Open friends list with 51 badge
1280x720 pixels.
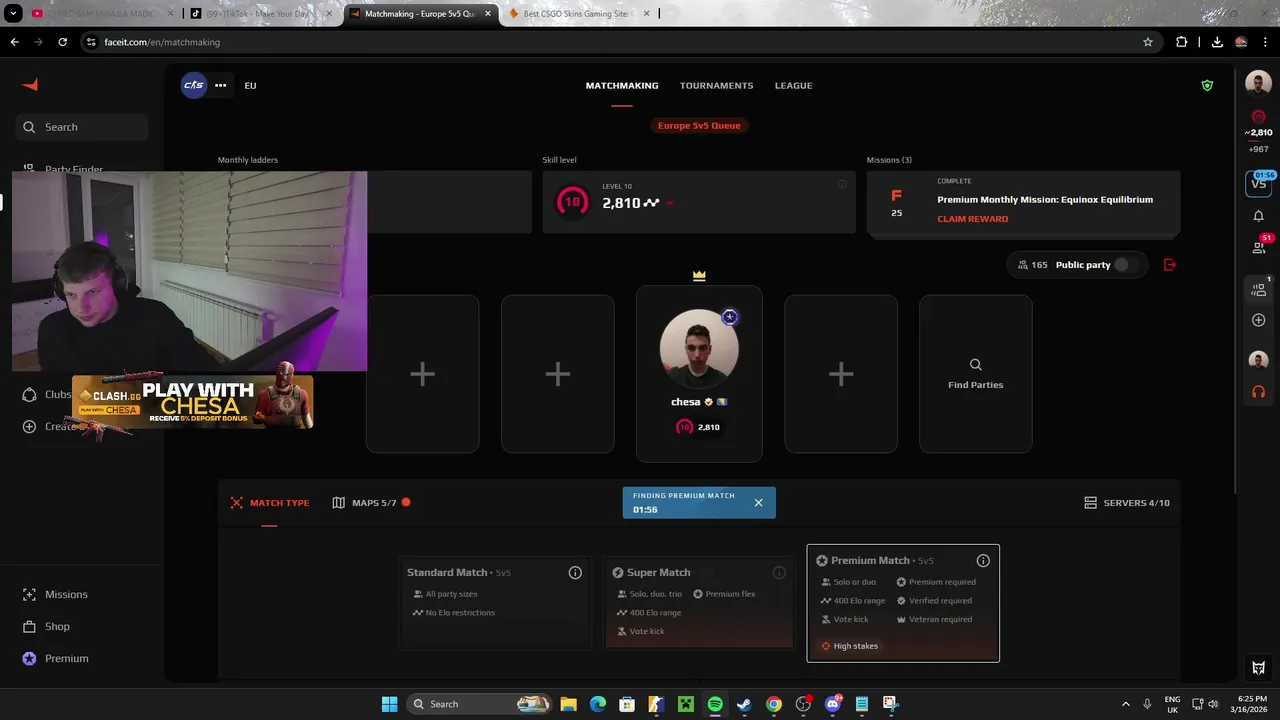(x=1258, y=247)
